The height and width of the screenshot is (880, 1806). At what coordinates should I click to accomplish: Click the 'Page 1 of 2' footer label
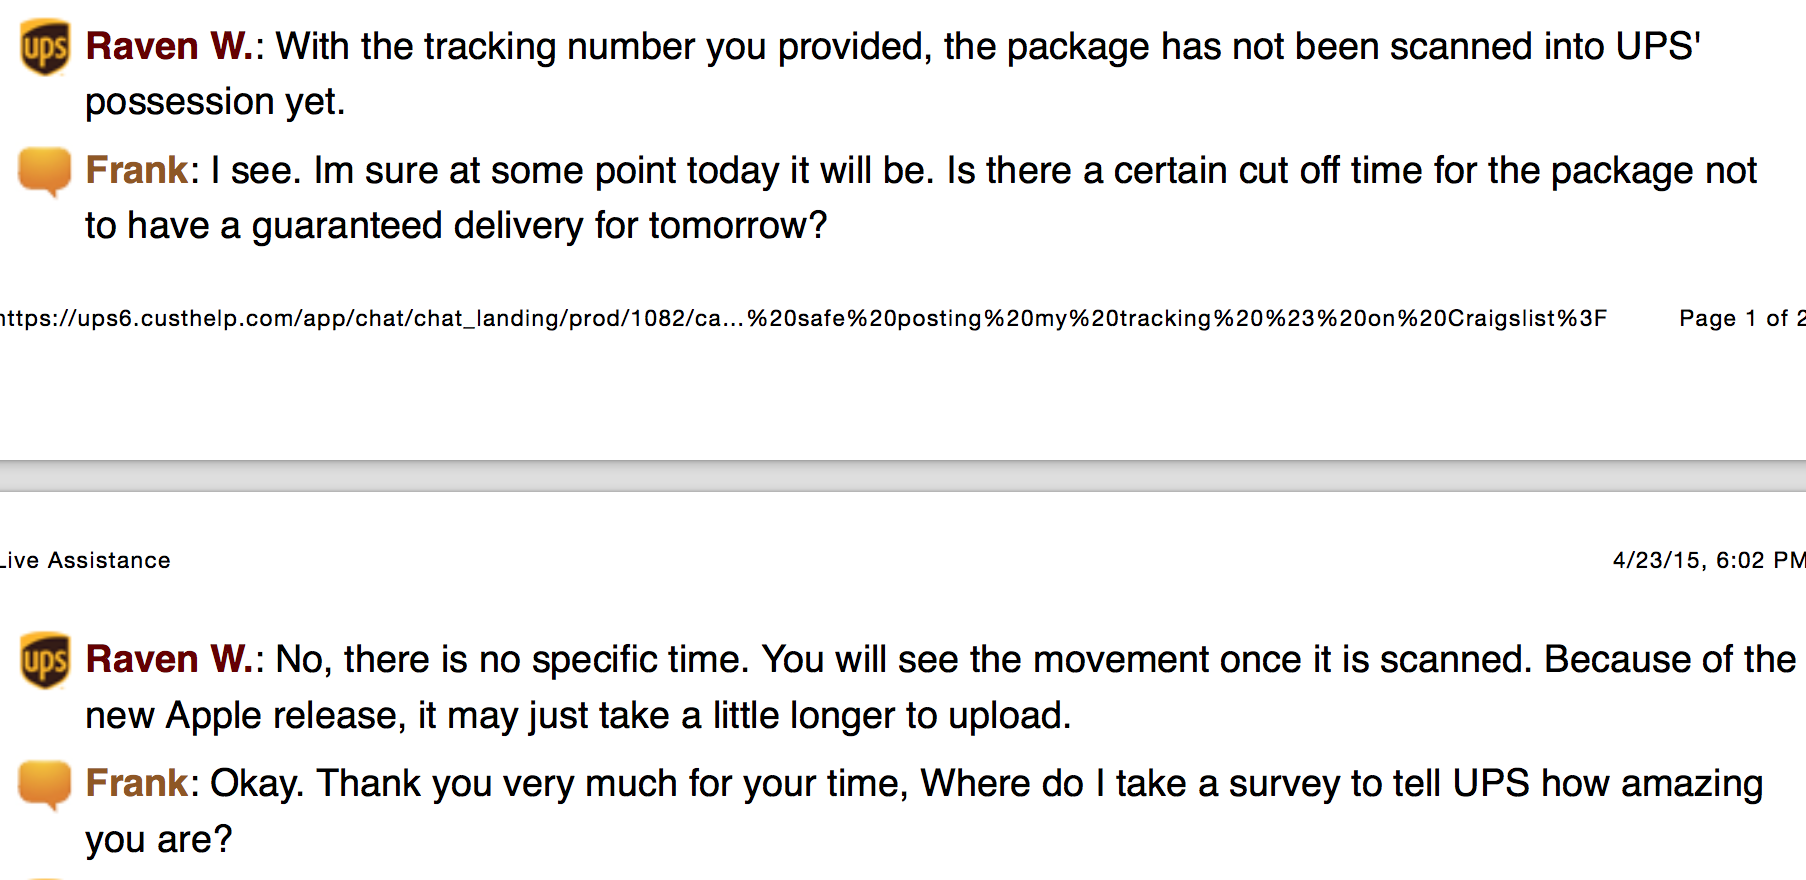tap(1742, 318)
